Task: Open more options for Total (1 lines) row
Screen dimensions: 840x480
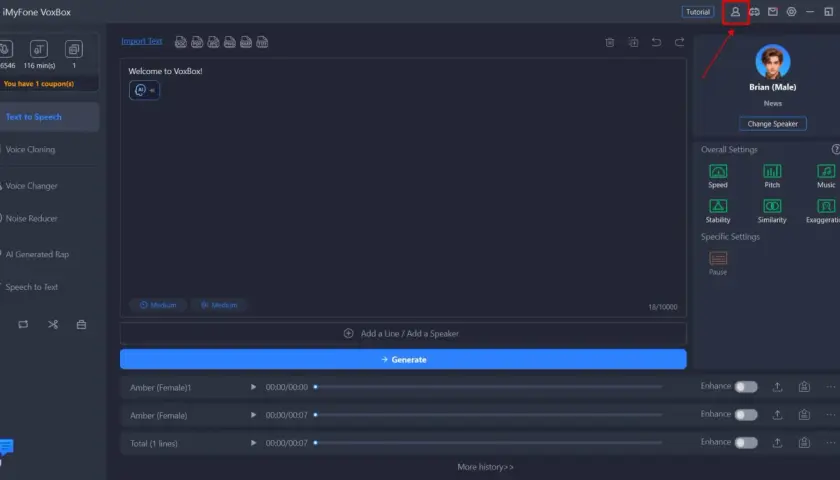Action: pos(831,442)
